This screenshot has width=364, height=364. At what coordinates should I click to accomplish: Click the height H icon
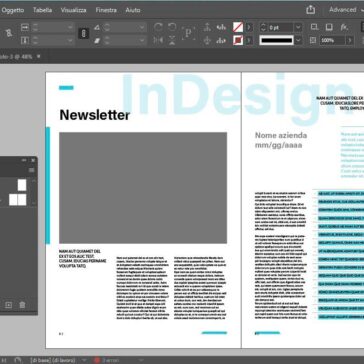point(25,41)
